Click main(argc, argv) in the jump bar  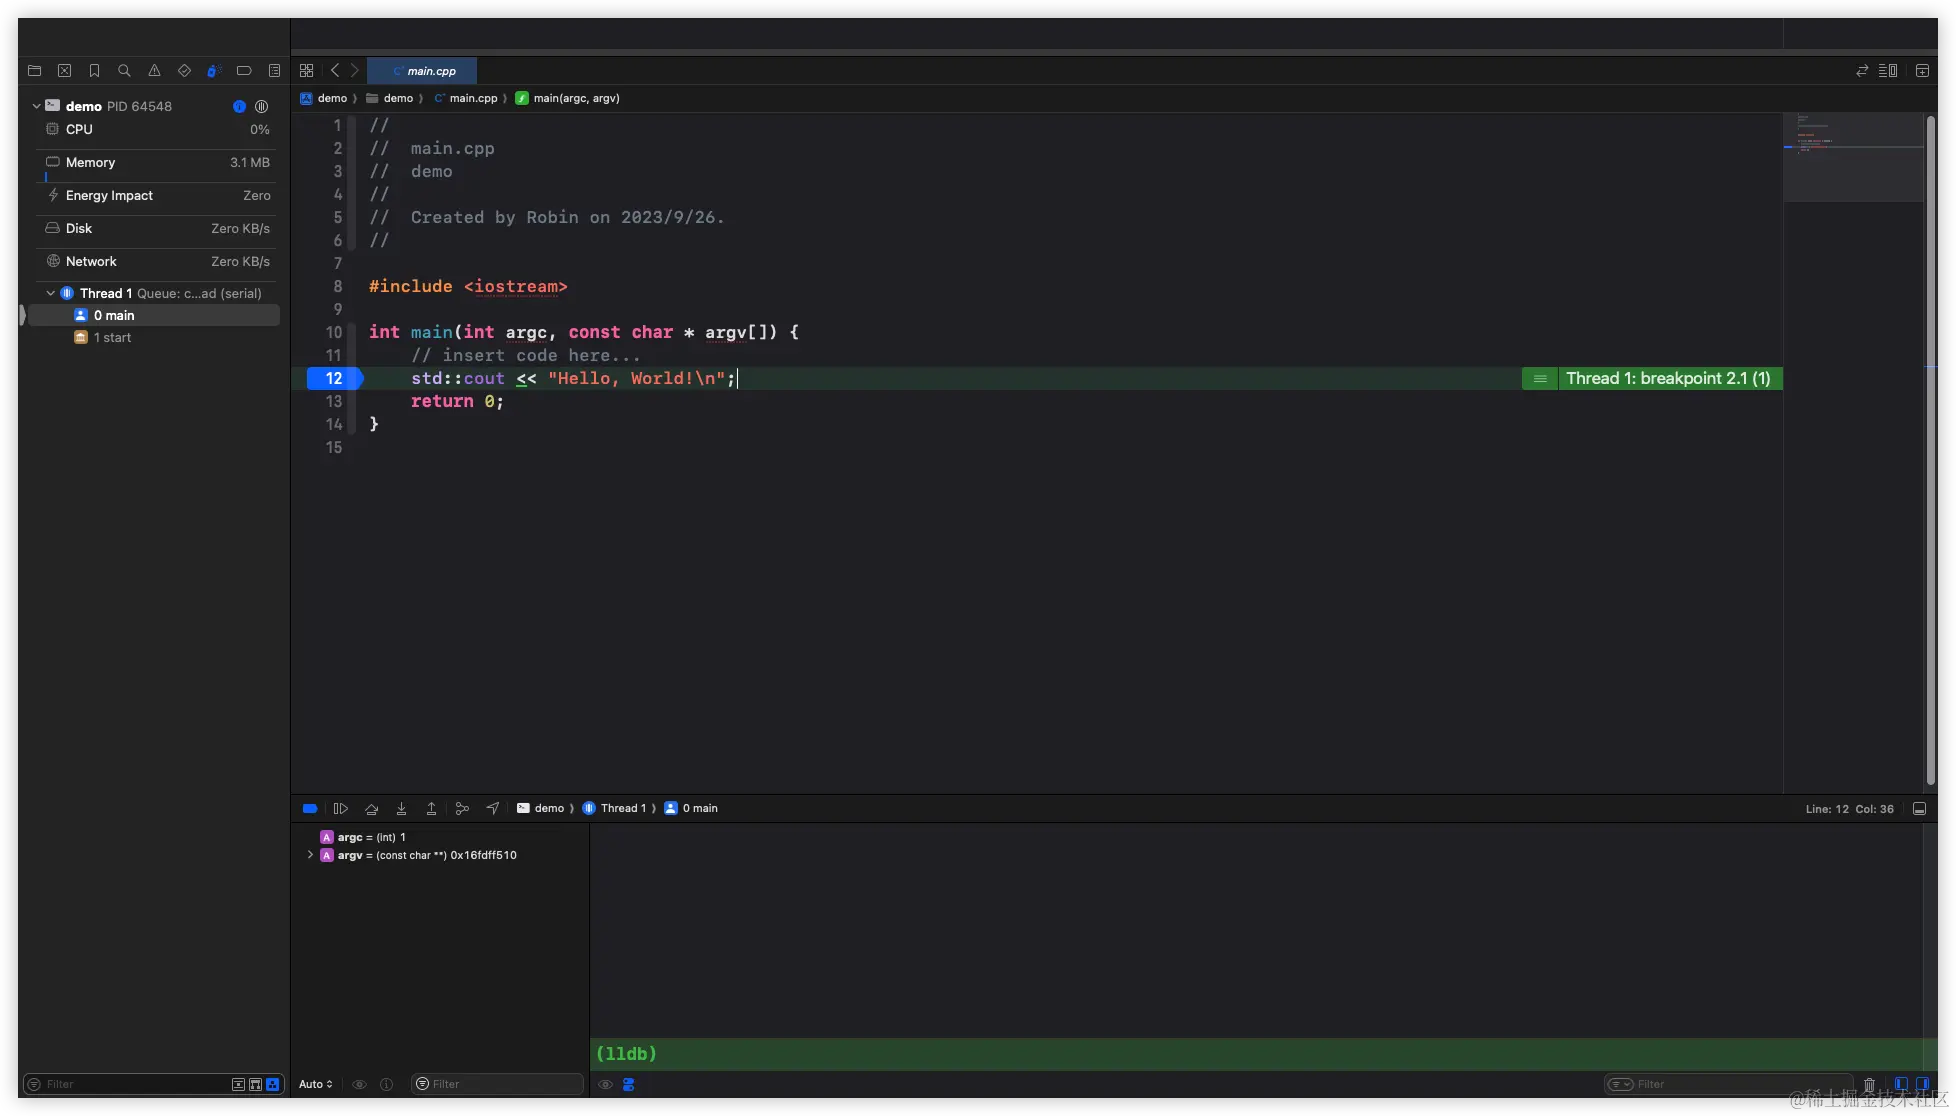point(575,98)
